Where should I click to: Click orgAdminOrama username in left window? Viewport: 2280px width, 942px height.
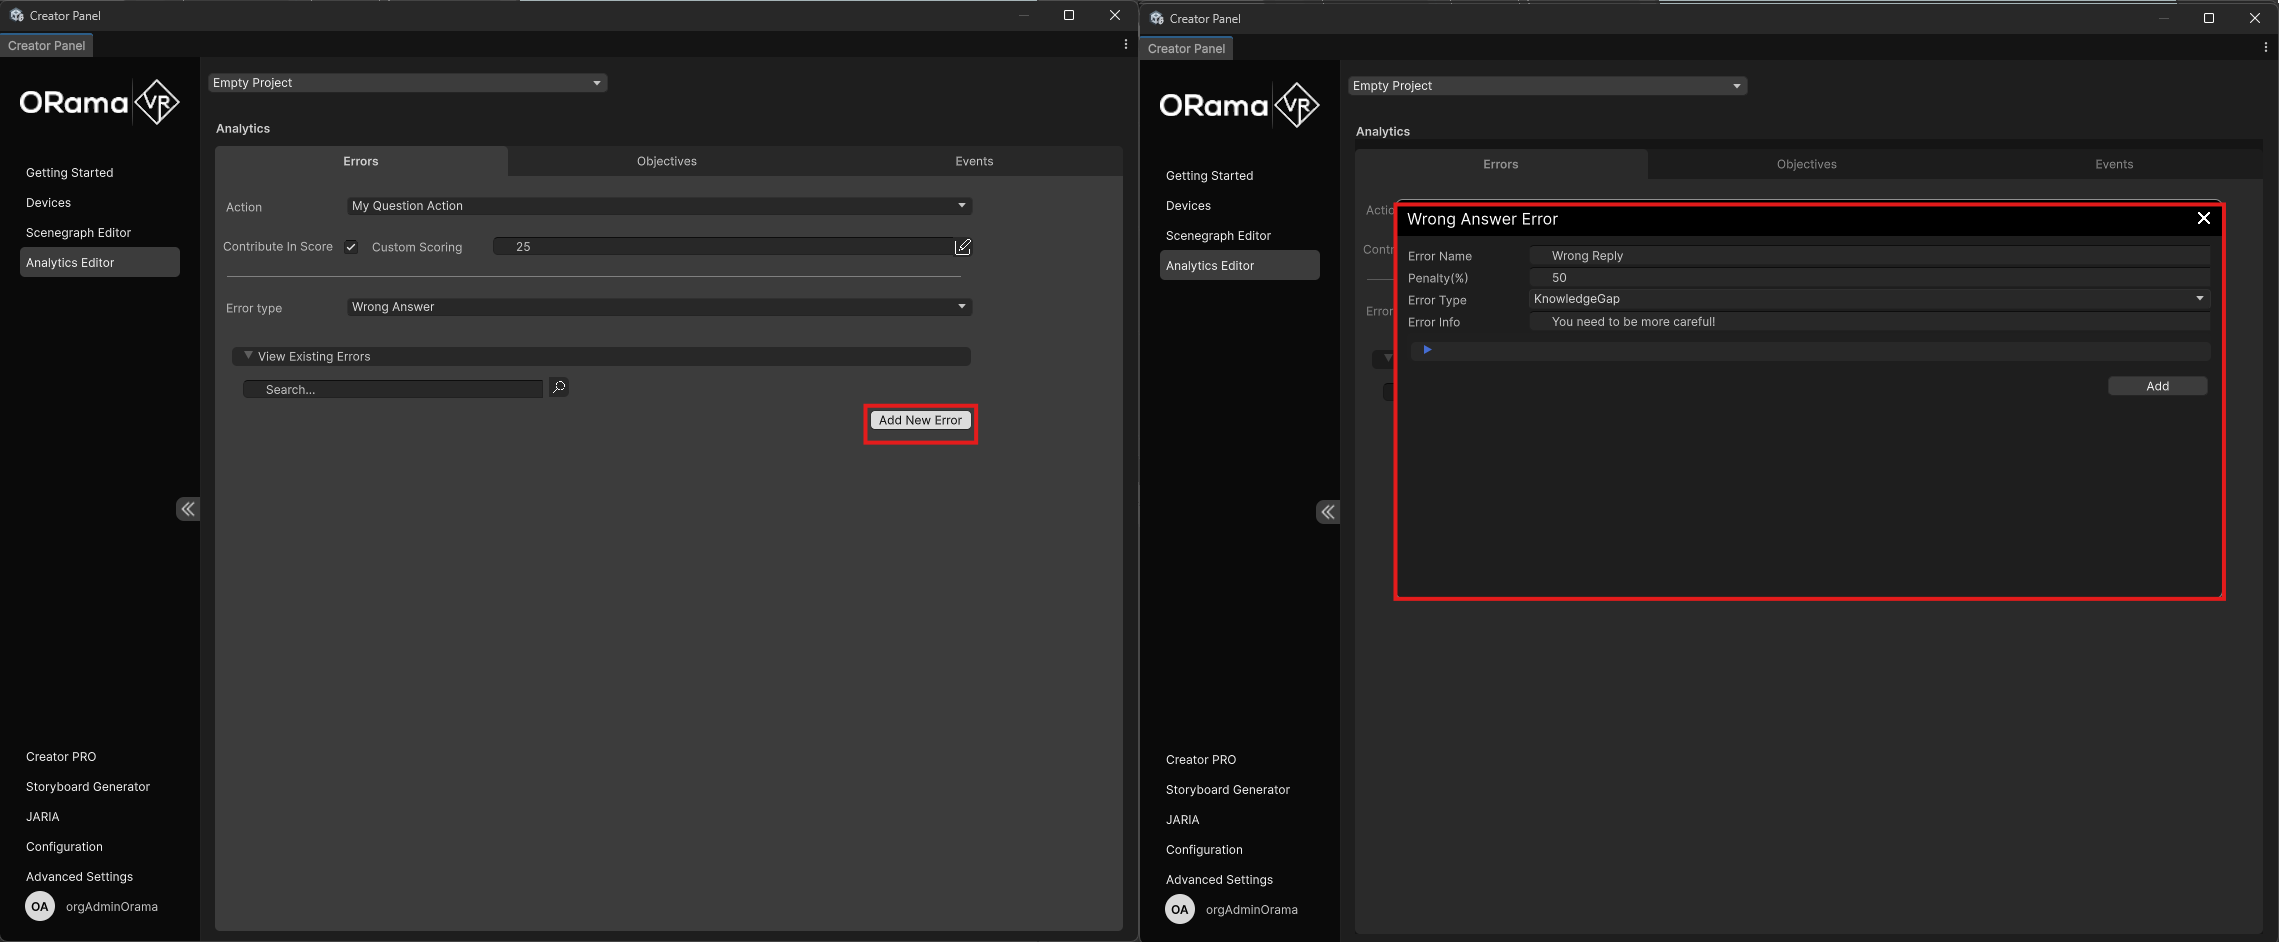pos(112,907)
